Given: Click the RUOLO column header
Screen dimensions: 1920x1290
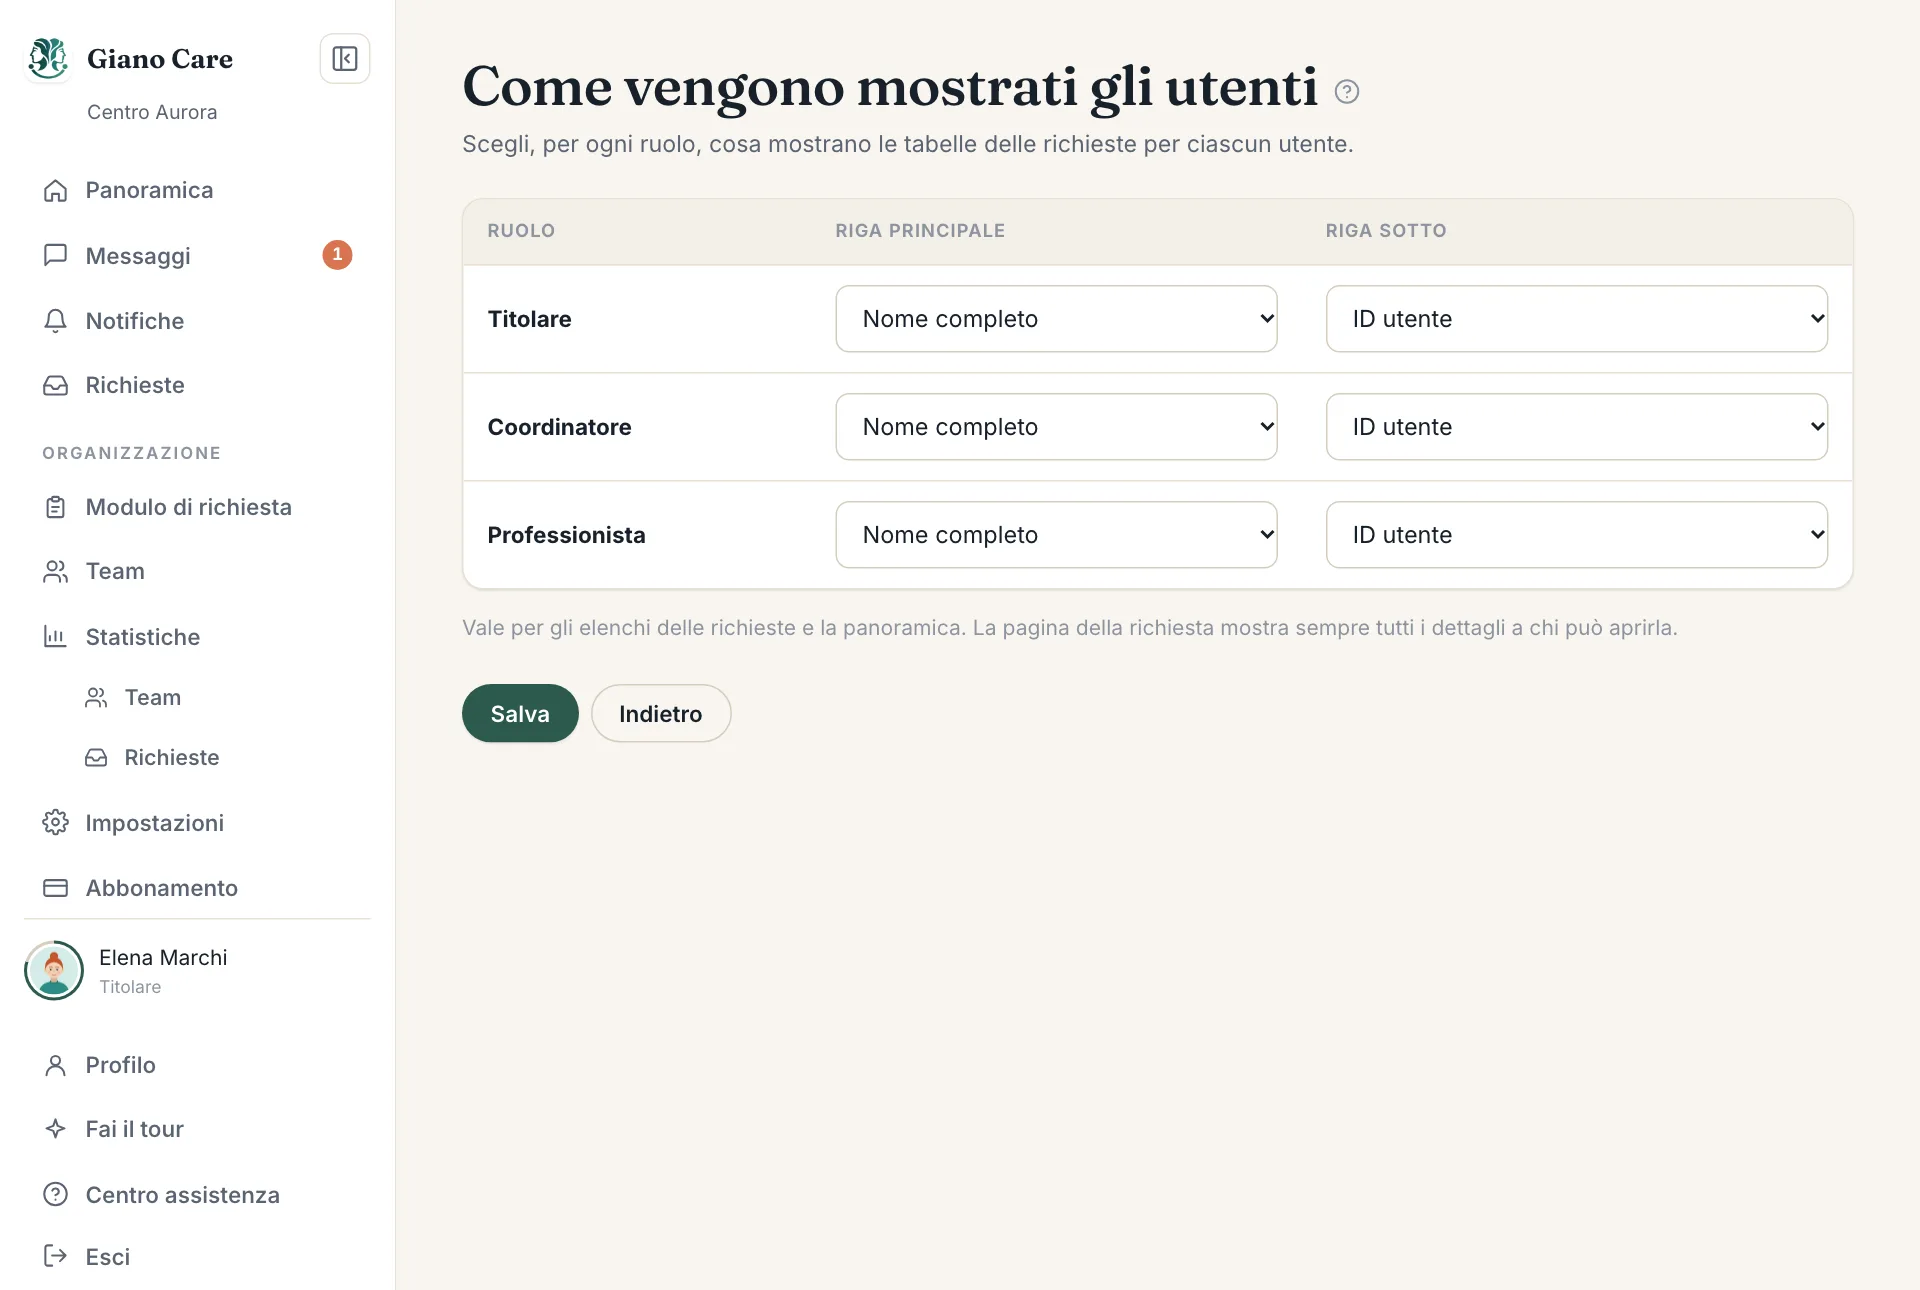Looking at the screenshot, I should pos(521,231).
